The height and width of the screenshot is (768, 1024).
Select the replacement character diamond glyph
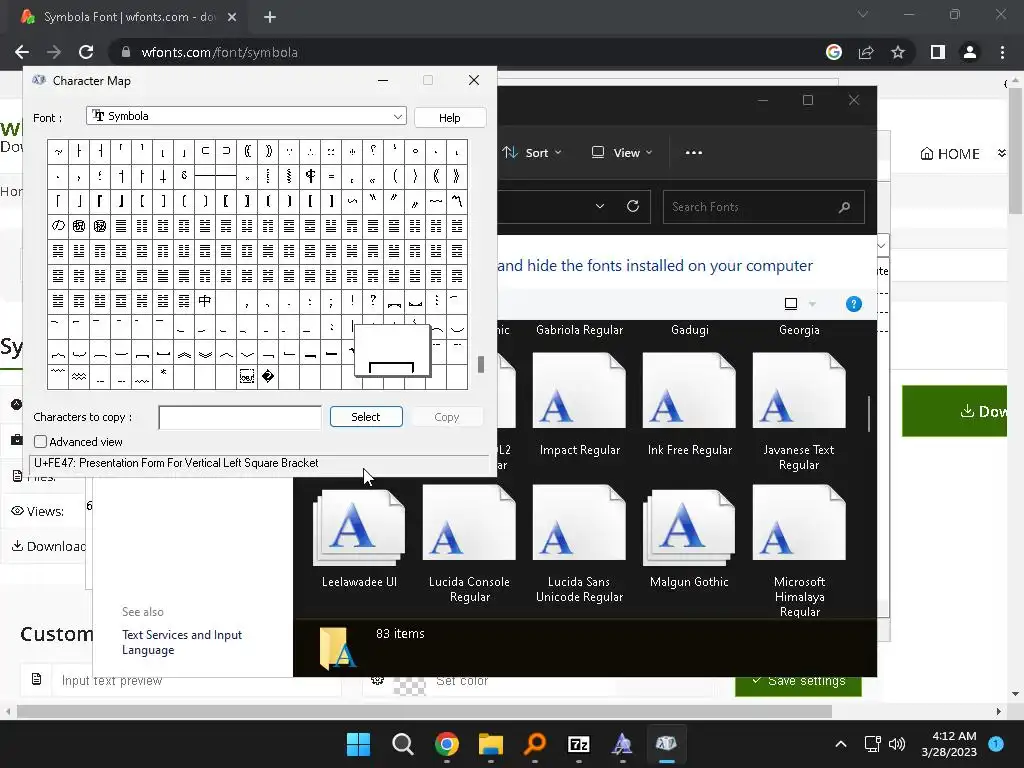[x=268, y=376]
